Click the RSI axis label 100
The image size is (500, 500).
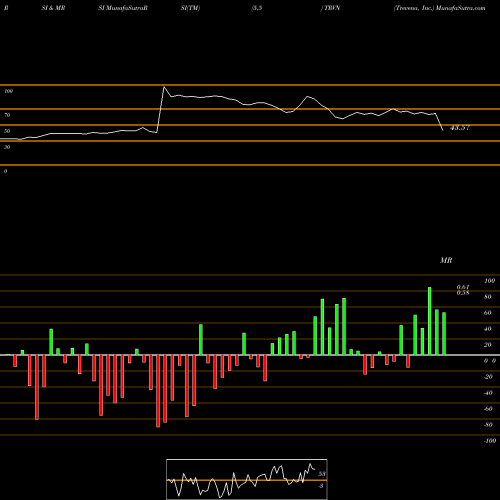[x=8, y=91]
